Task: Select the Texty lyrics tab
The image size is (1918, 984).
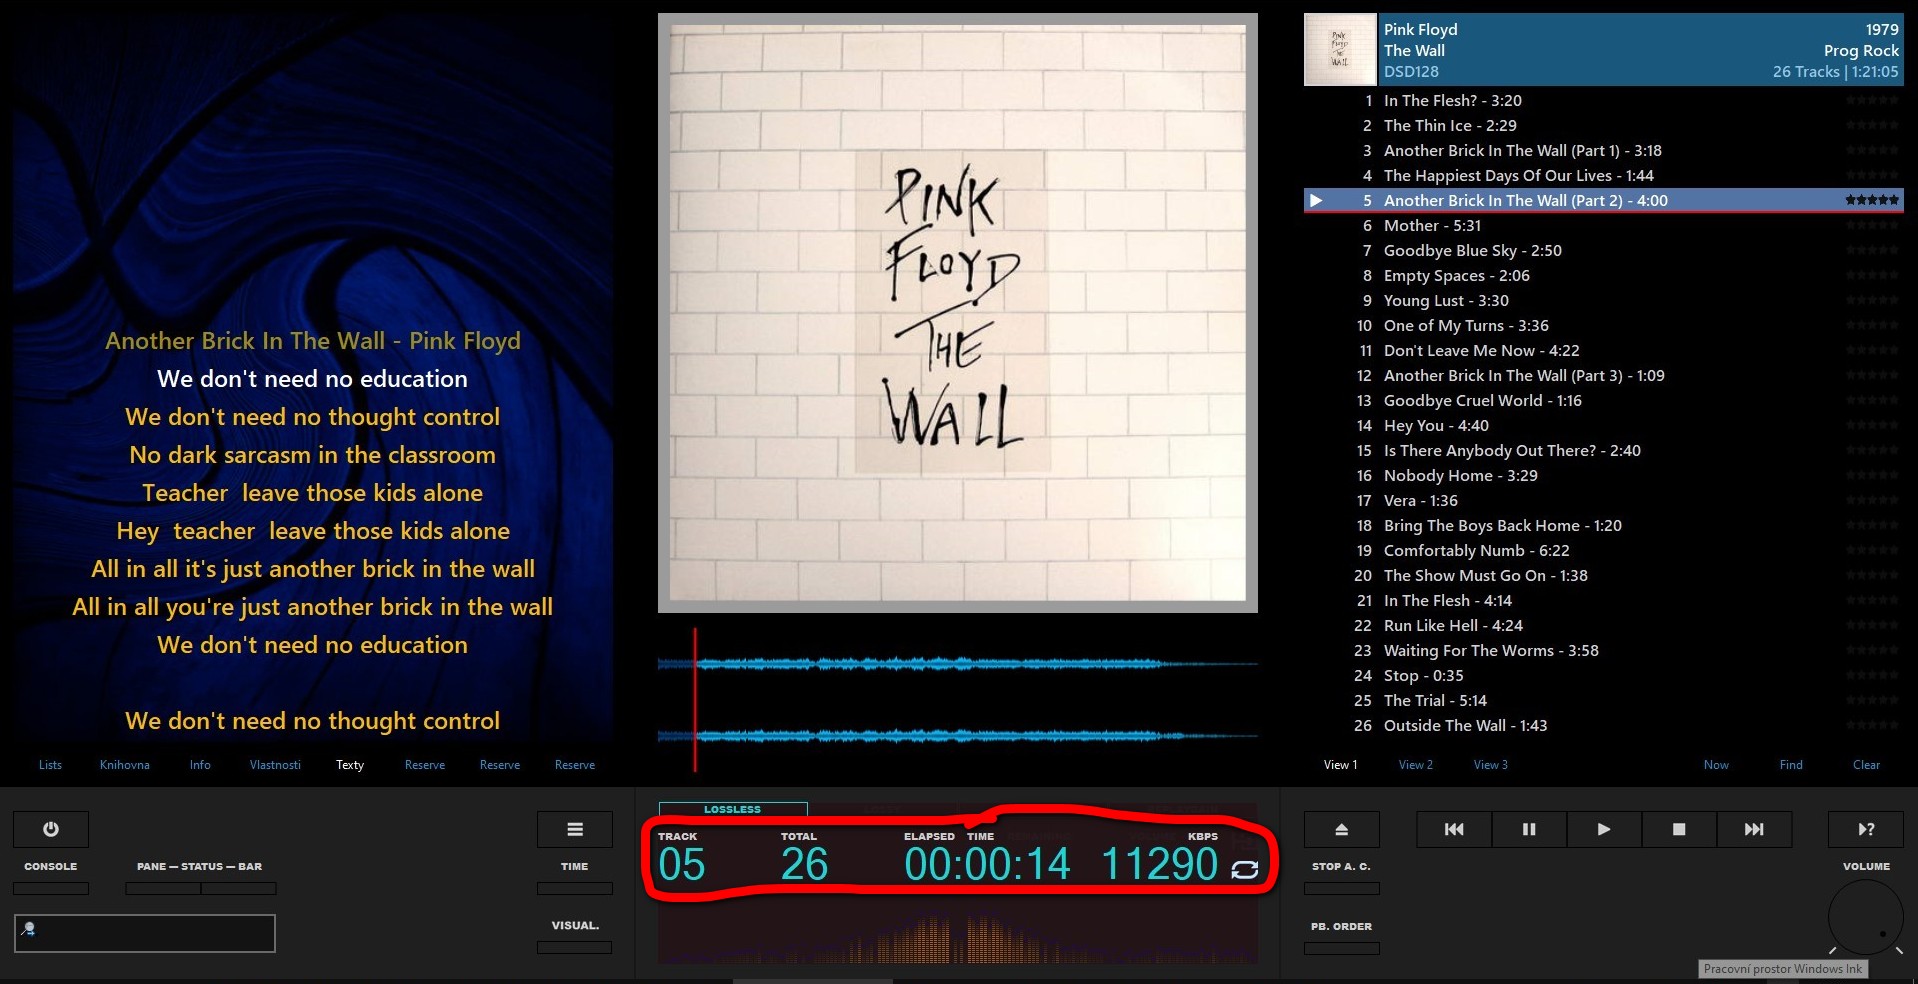Action: 350,765
